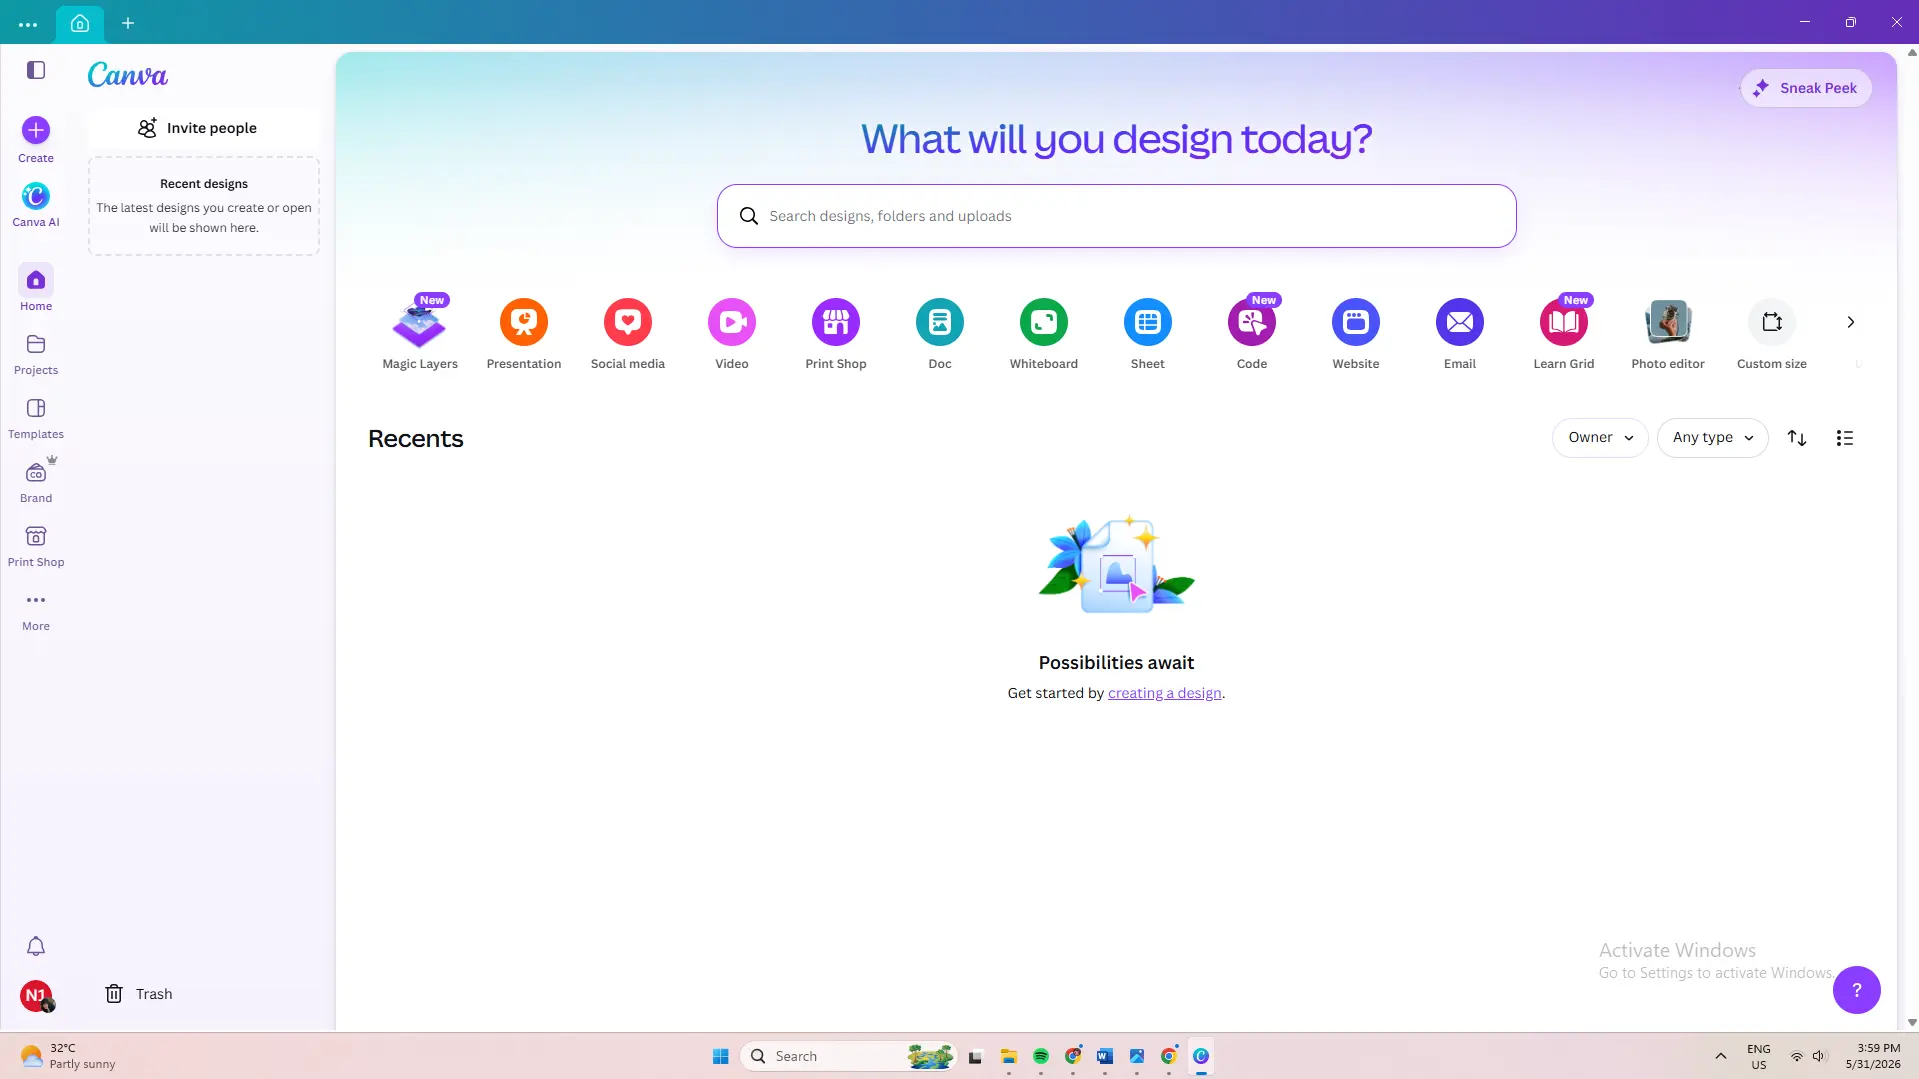This screenshot has height=1079, width=1919.
Task: Open the Photo editor
Action: pos(1668,334)
